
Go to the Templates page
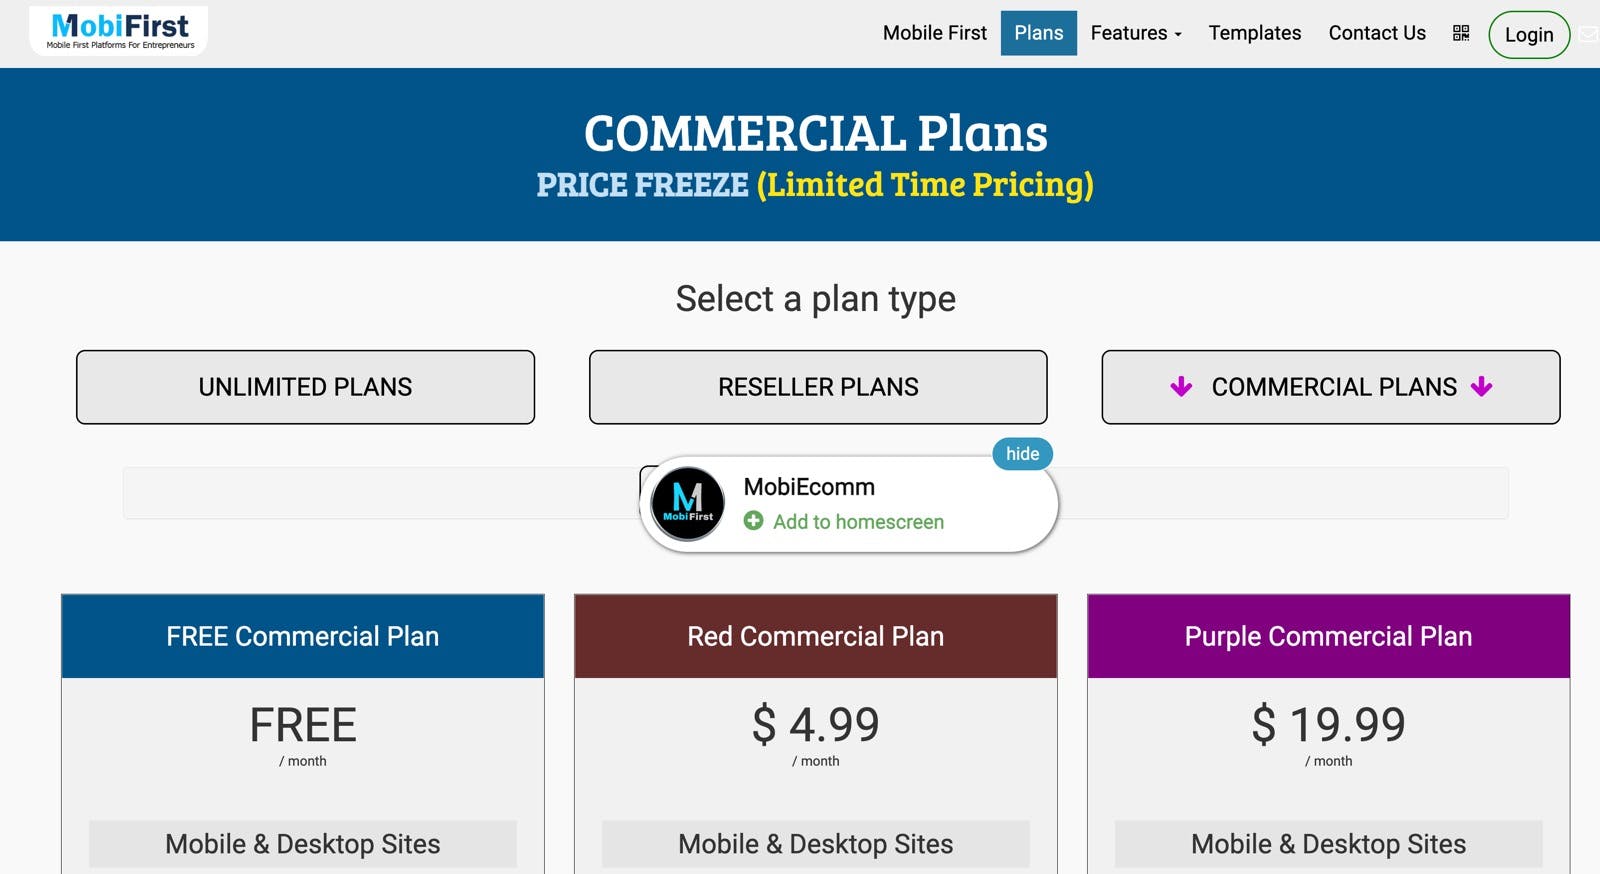(1254, 33)
